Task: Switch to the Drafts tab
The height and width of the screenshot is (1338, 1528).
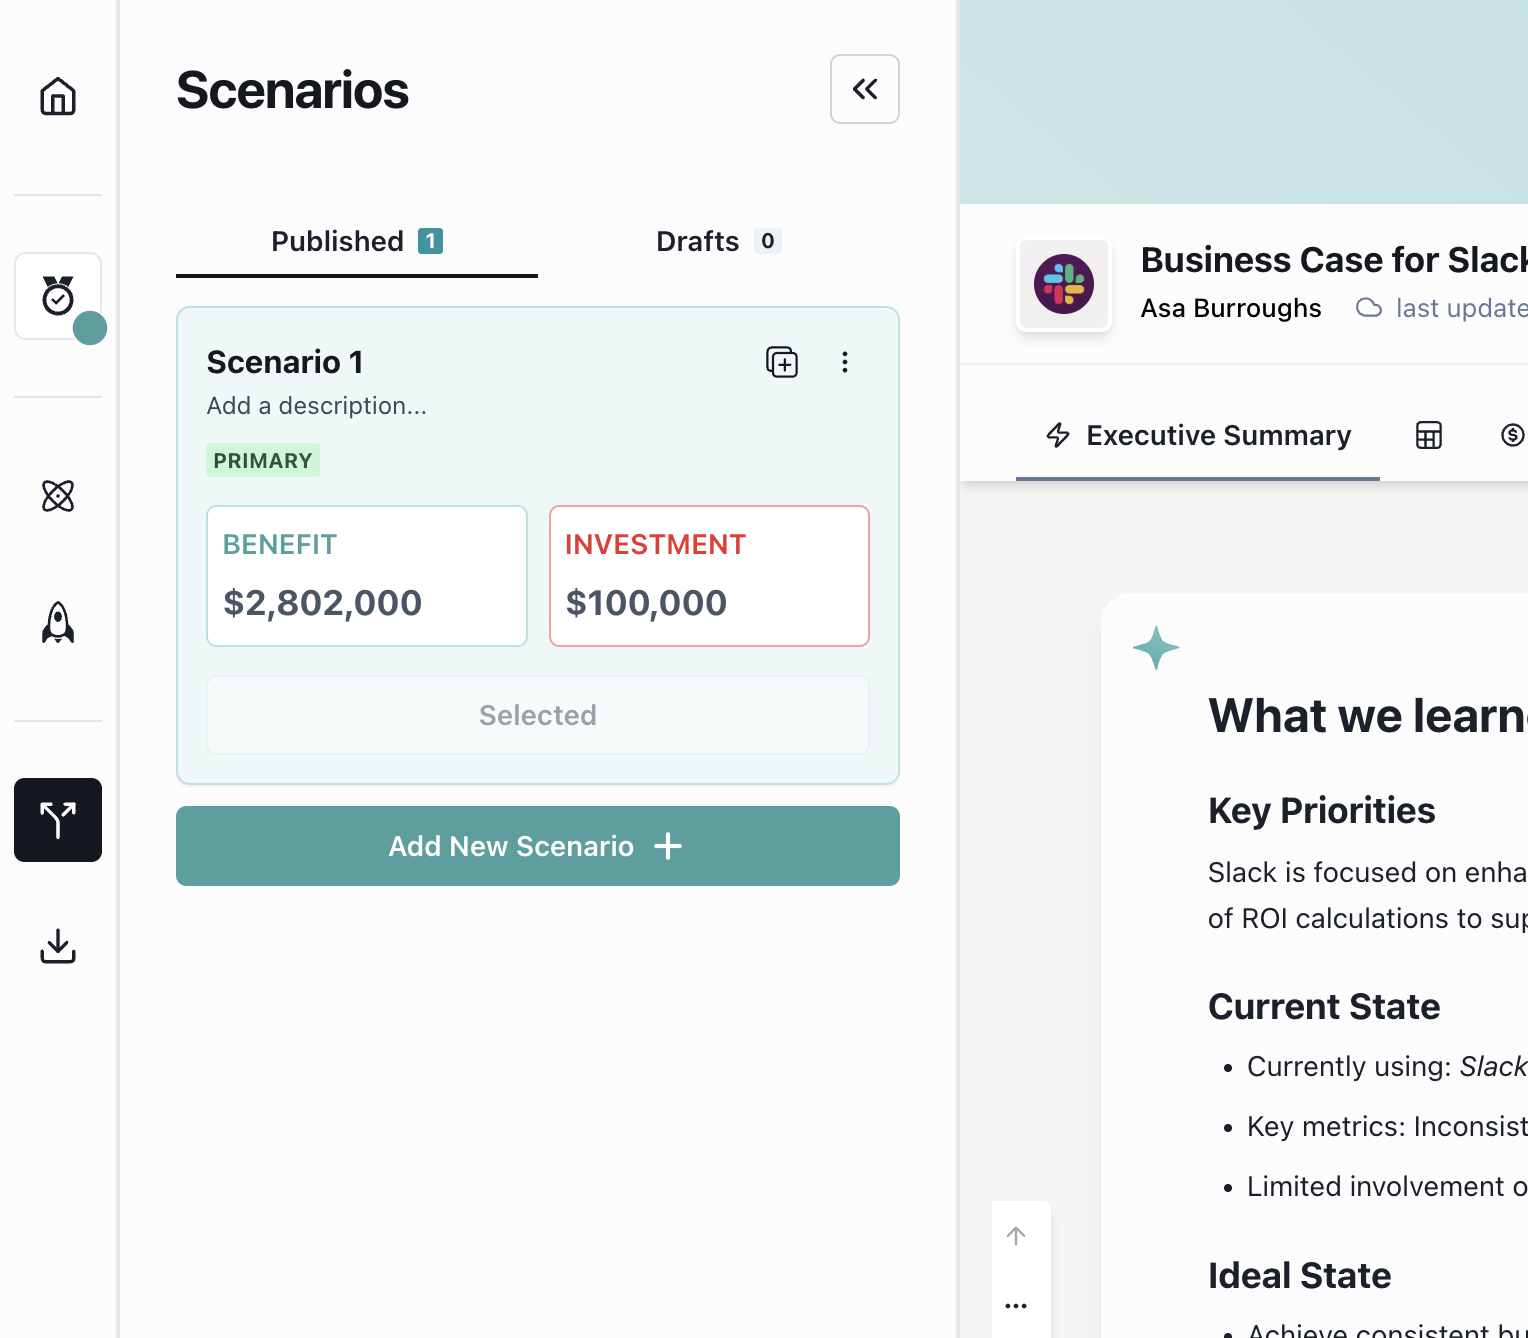Action: (x=717, y=241)
